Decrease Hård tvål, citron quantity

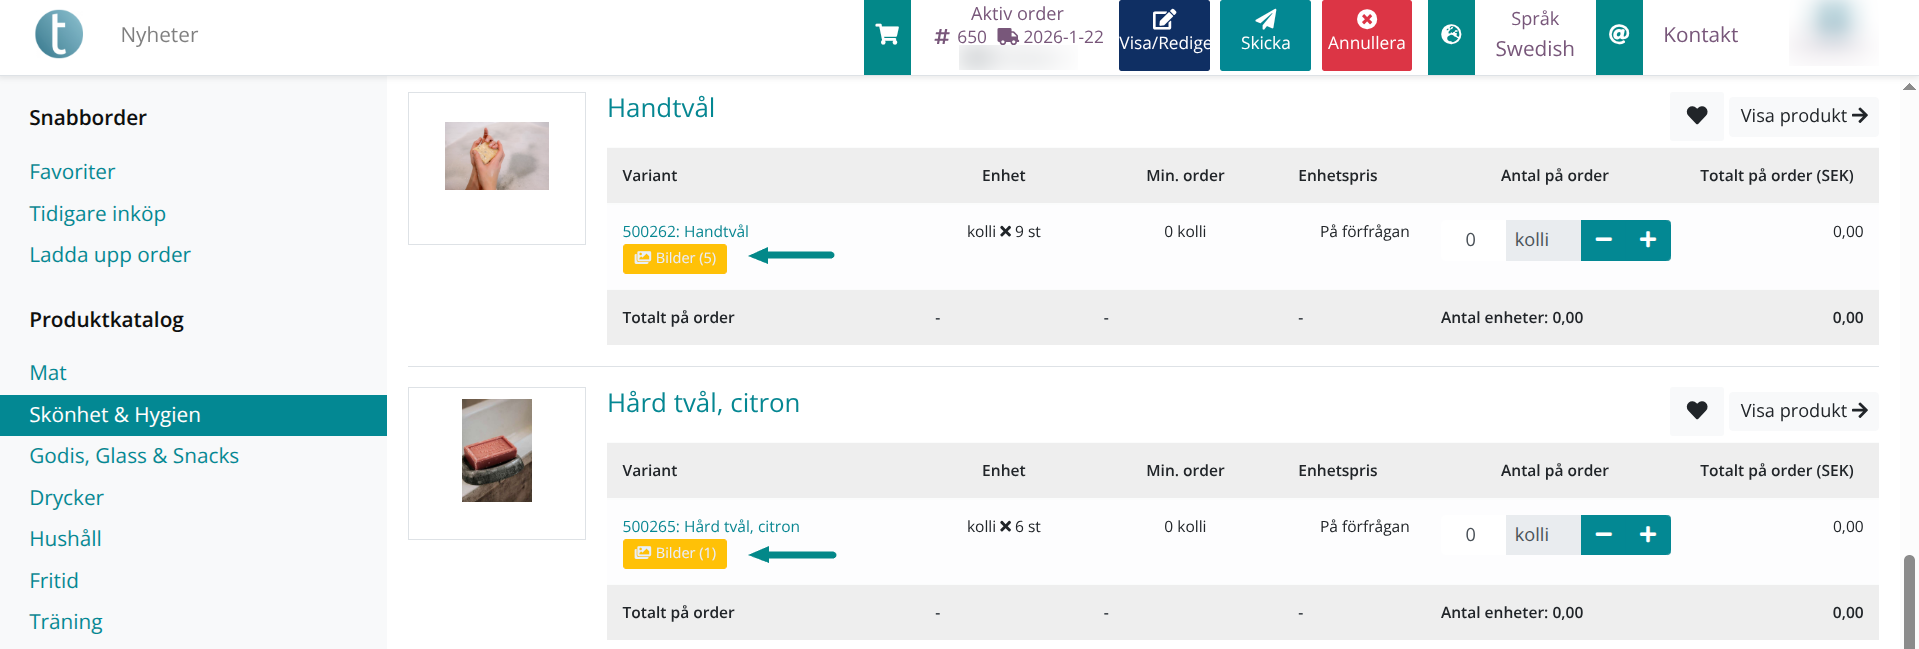[x=1604, y=535]
